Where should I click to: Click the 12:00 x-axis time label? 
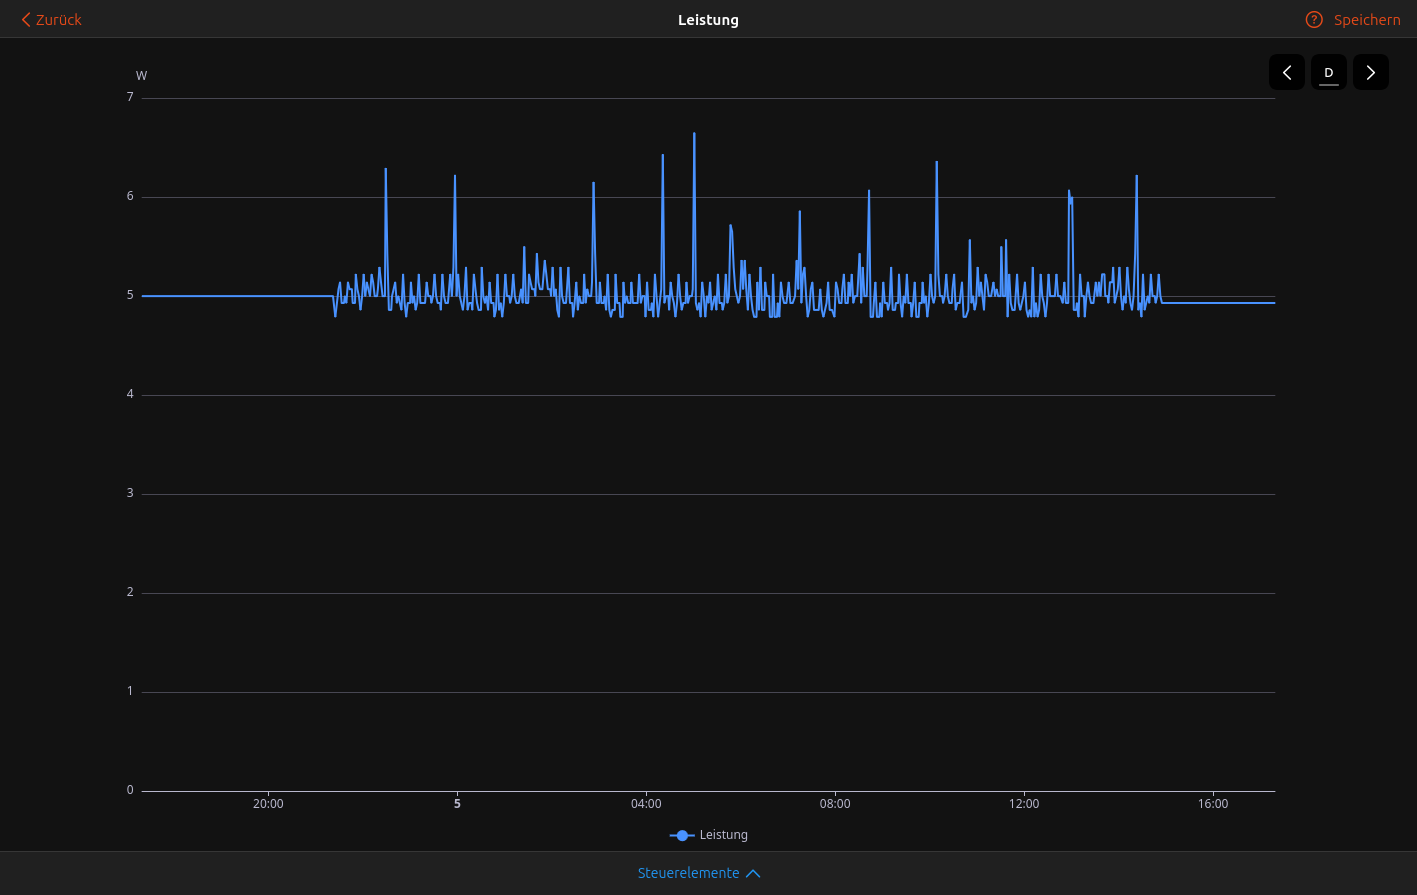1024,804
